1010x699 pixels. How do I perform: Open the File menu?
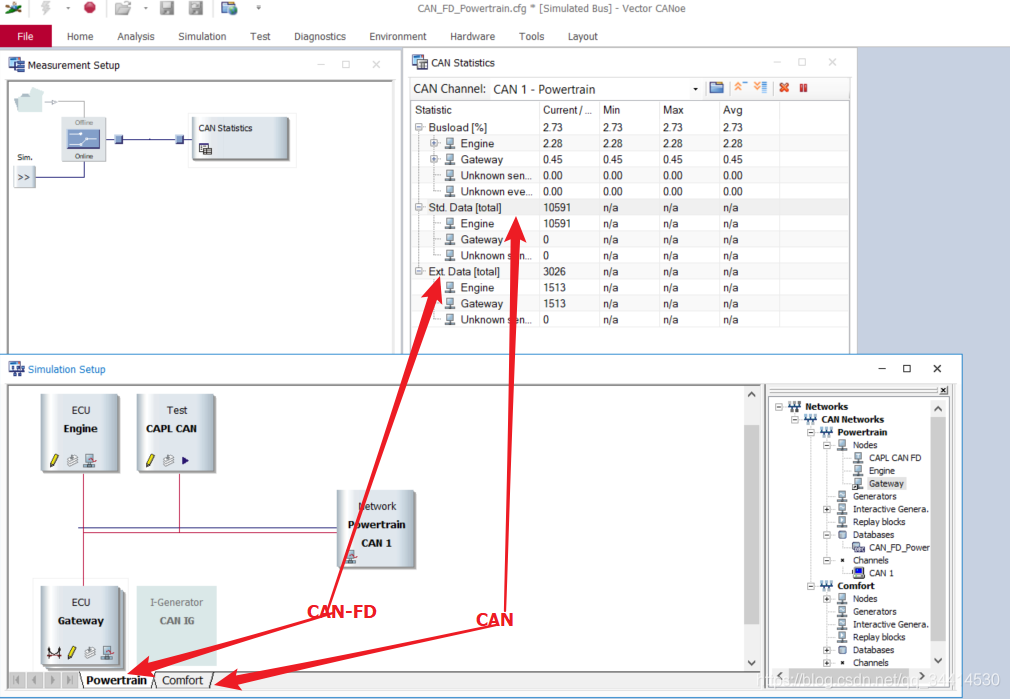pos(26,36)
